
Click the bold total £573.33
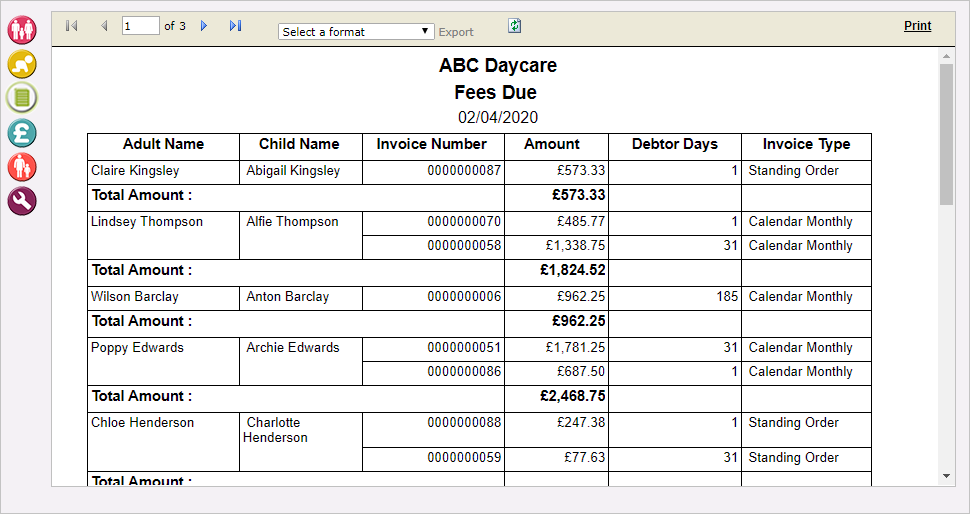click(x=579, y=195)
